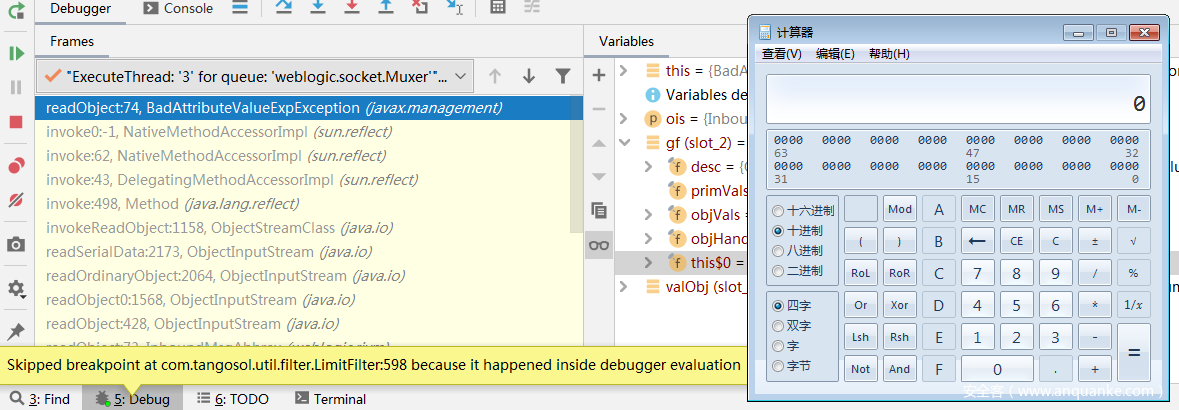
Task: Expand the valObj variable node
Action: [623, 287]
